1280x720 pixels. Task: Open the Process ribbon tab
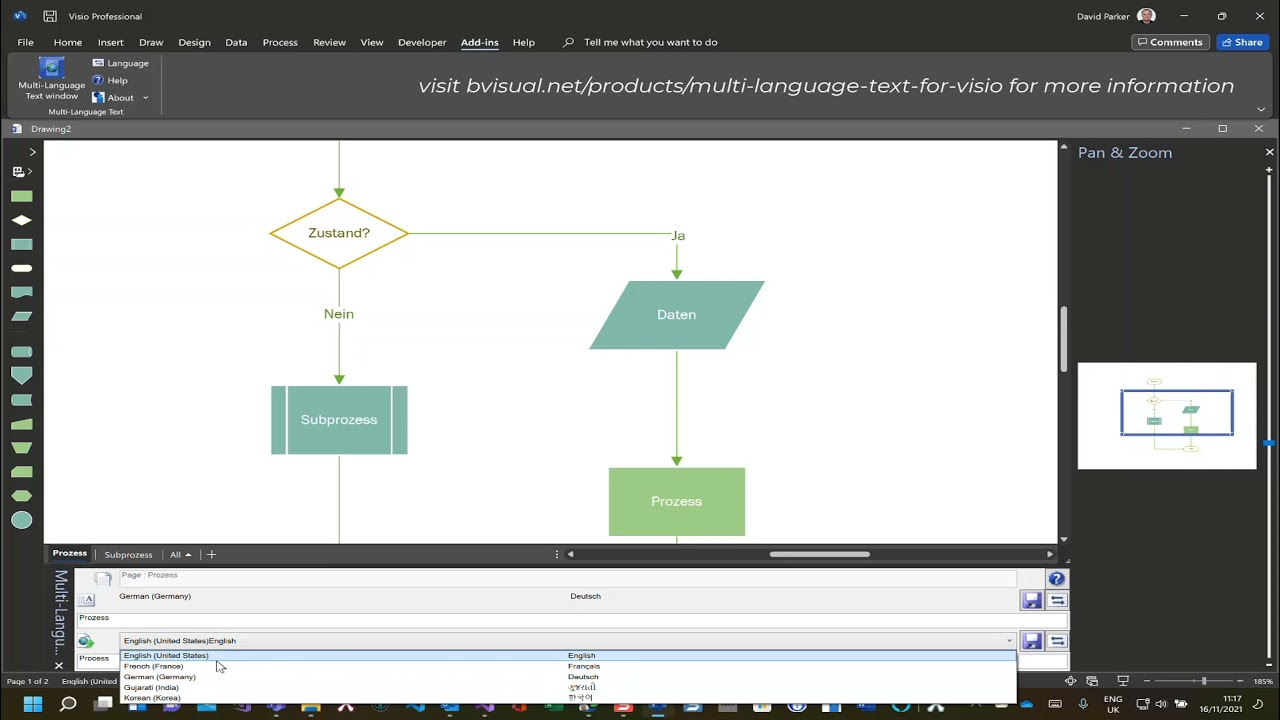(x=280, y=42)
